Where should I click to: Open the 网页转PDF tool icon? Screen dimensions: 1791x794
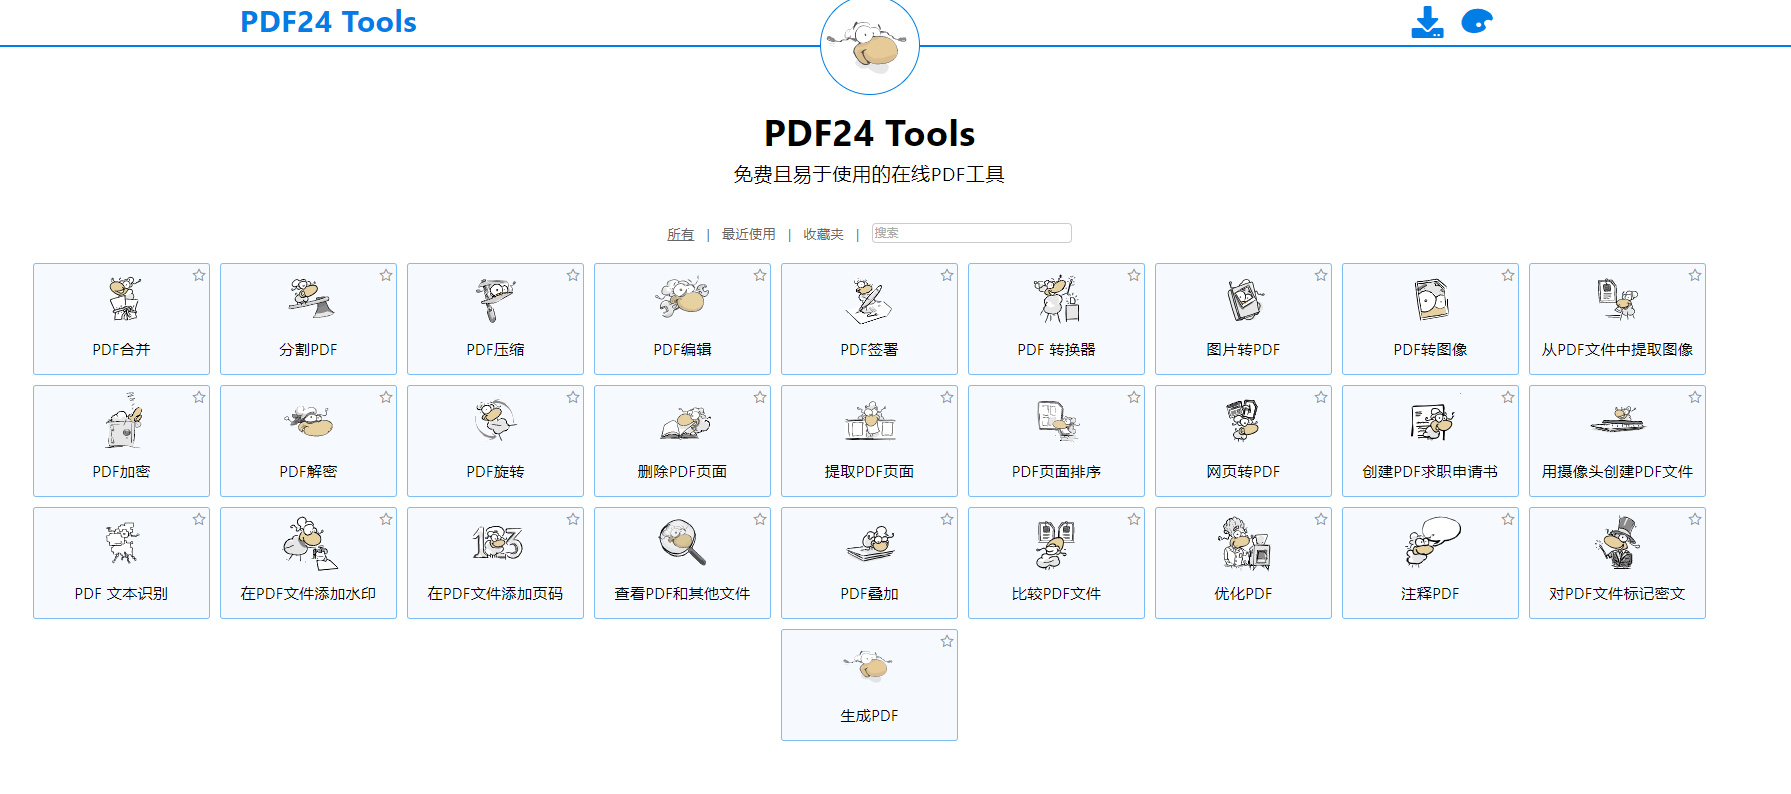[x=1243, y=421]
